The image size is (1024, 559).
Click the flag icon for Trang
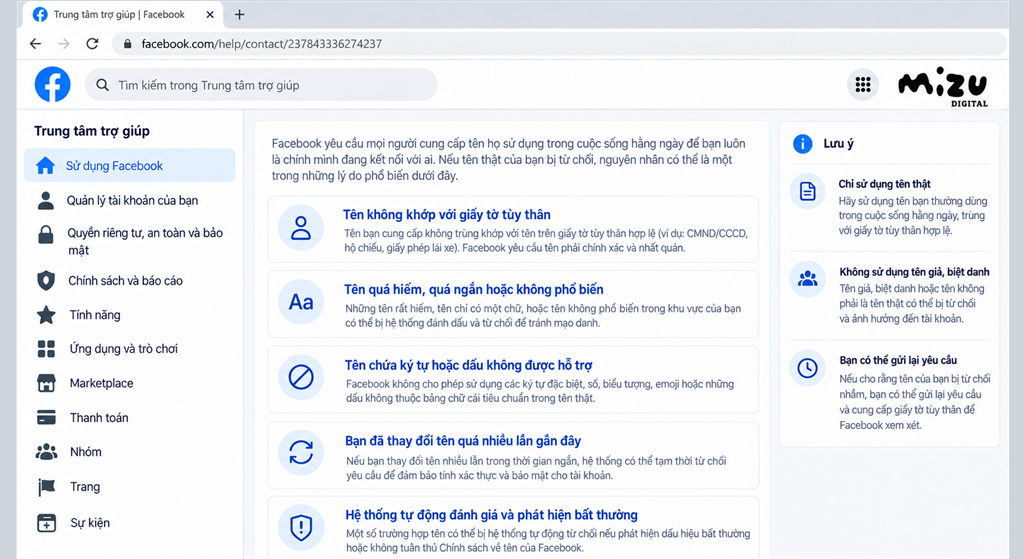coord(46,487)
